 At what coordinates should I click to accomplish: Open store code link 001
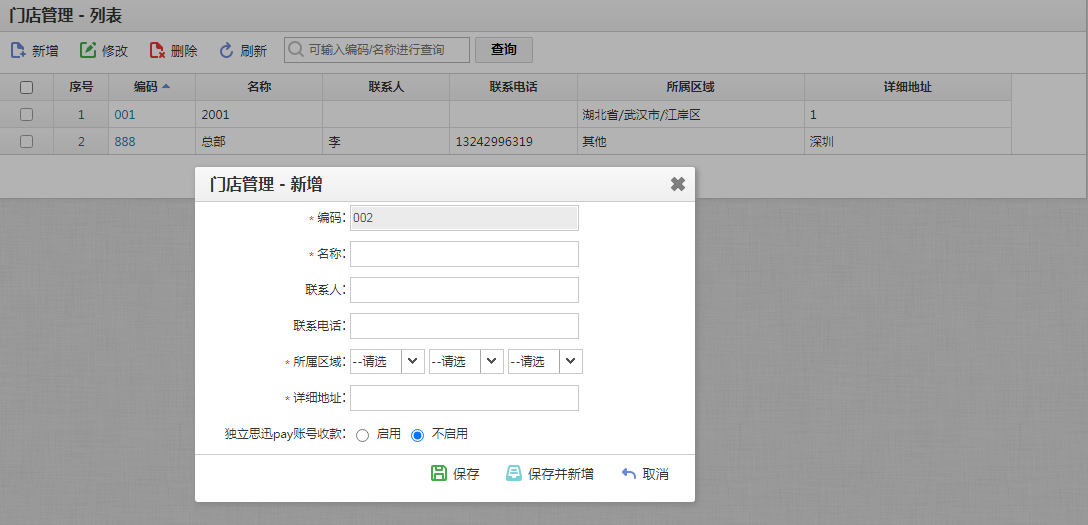125,114
